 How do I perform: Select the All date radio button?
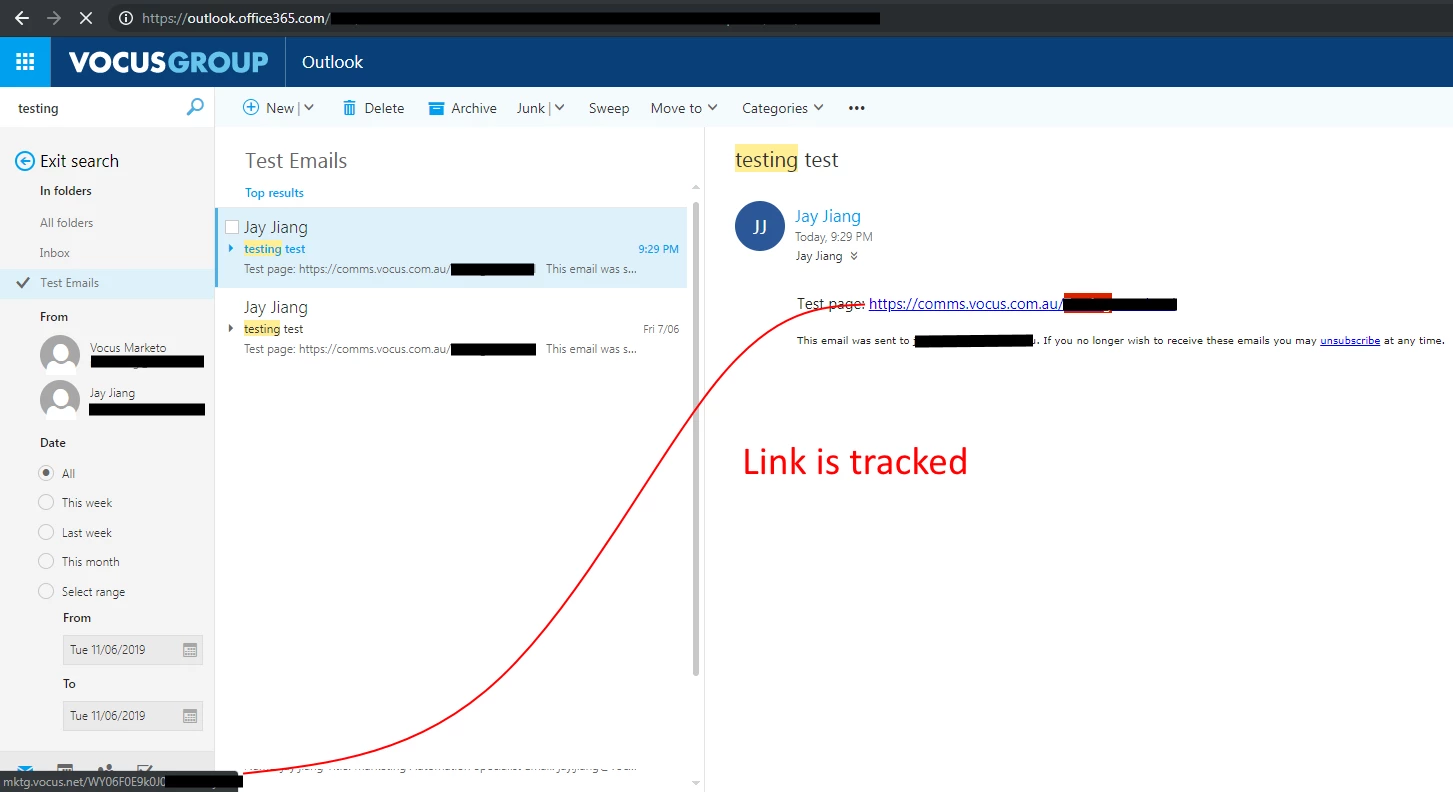pyautogui.click(x=46, y=473)
